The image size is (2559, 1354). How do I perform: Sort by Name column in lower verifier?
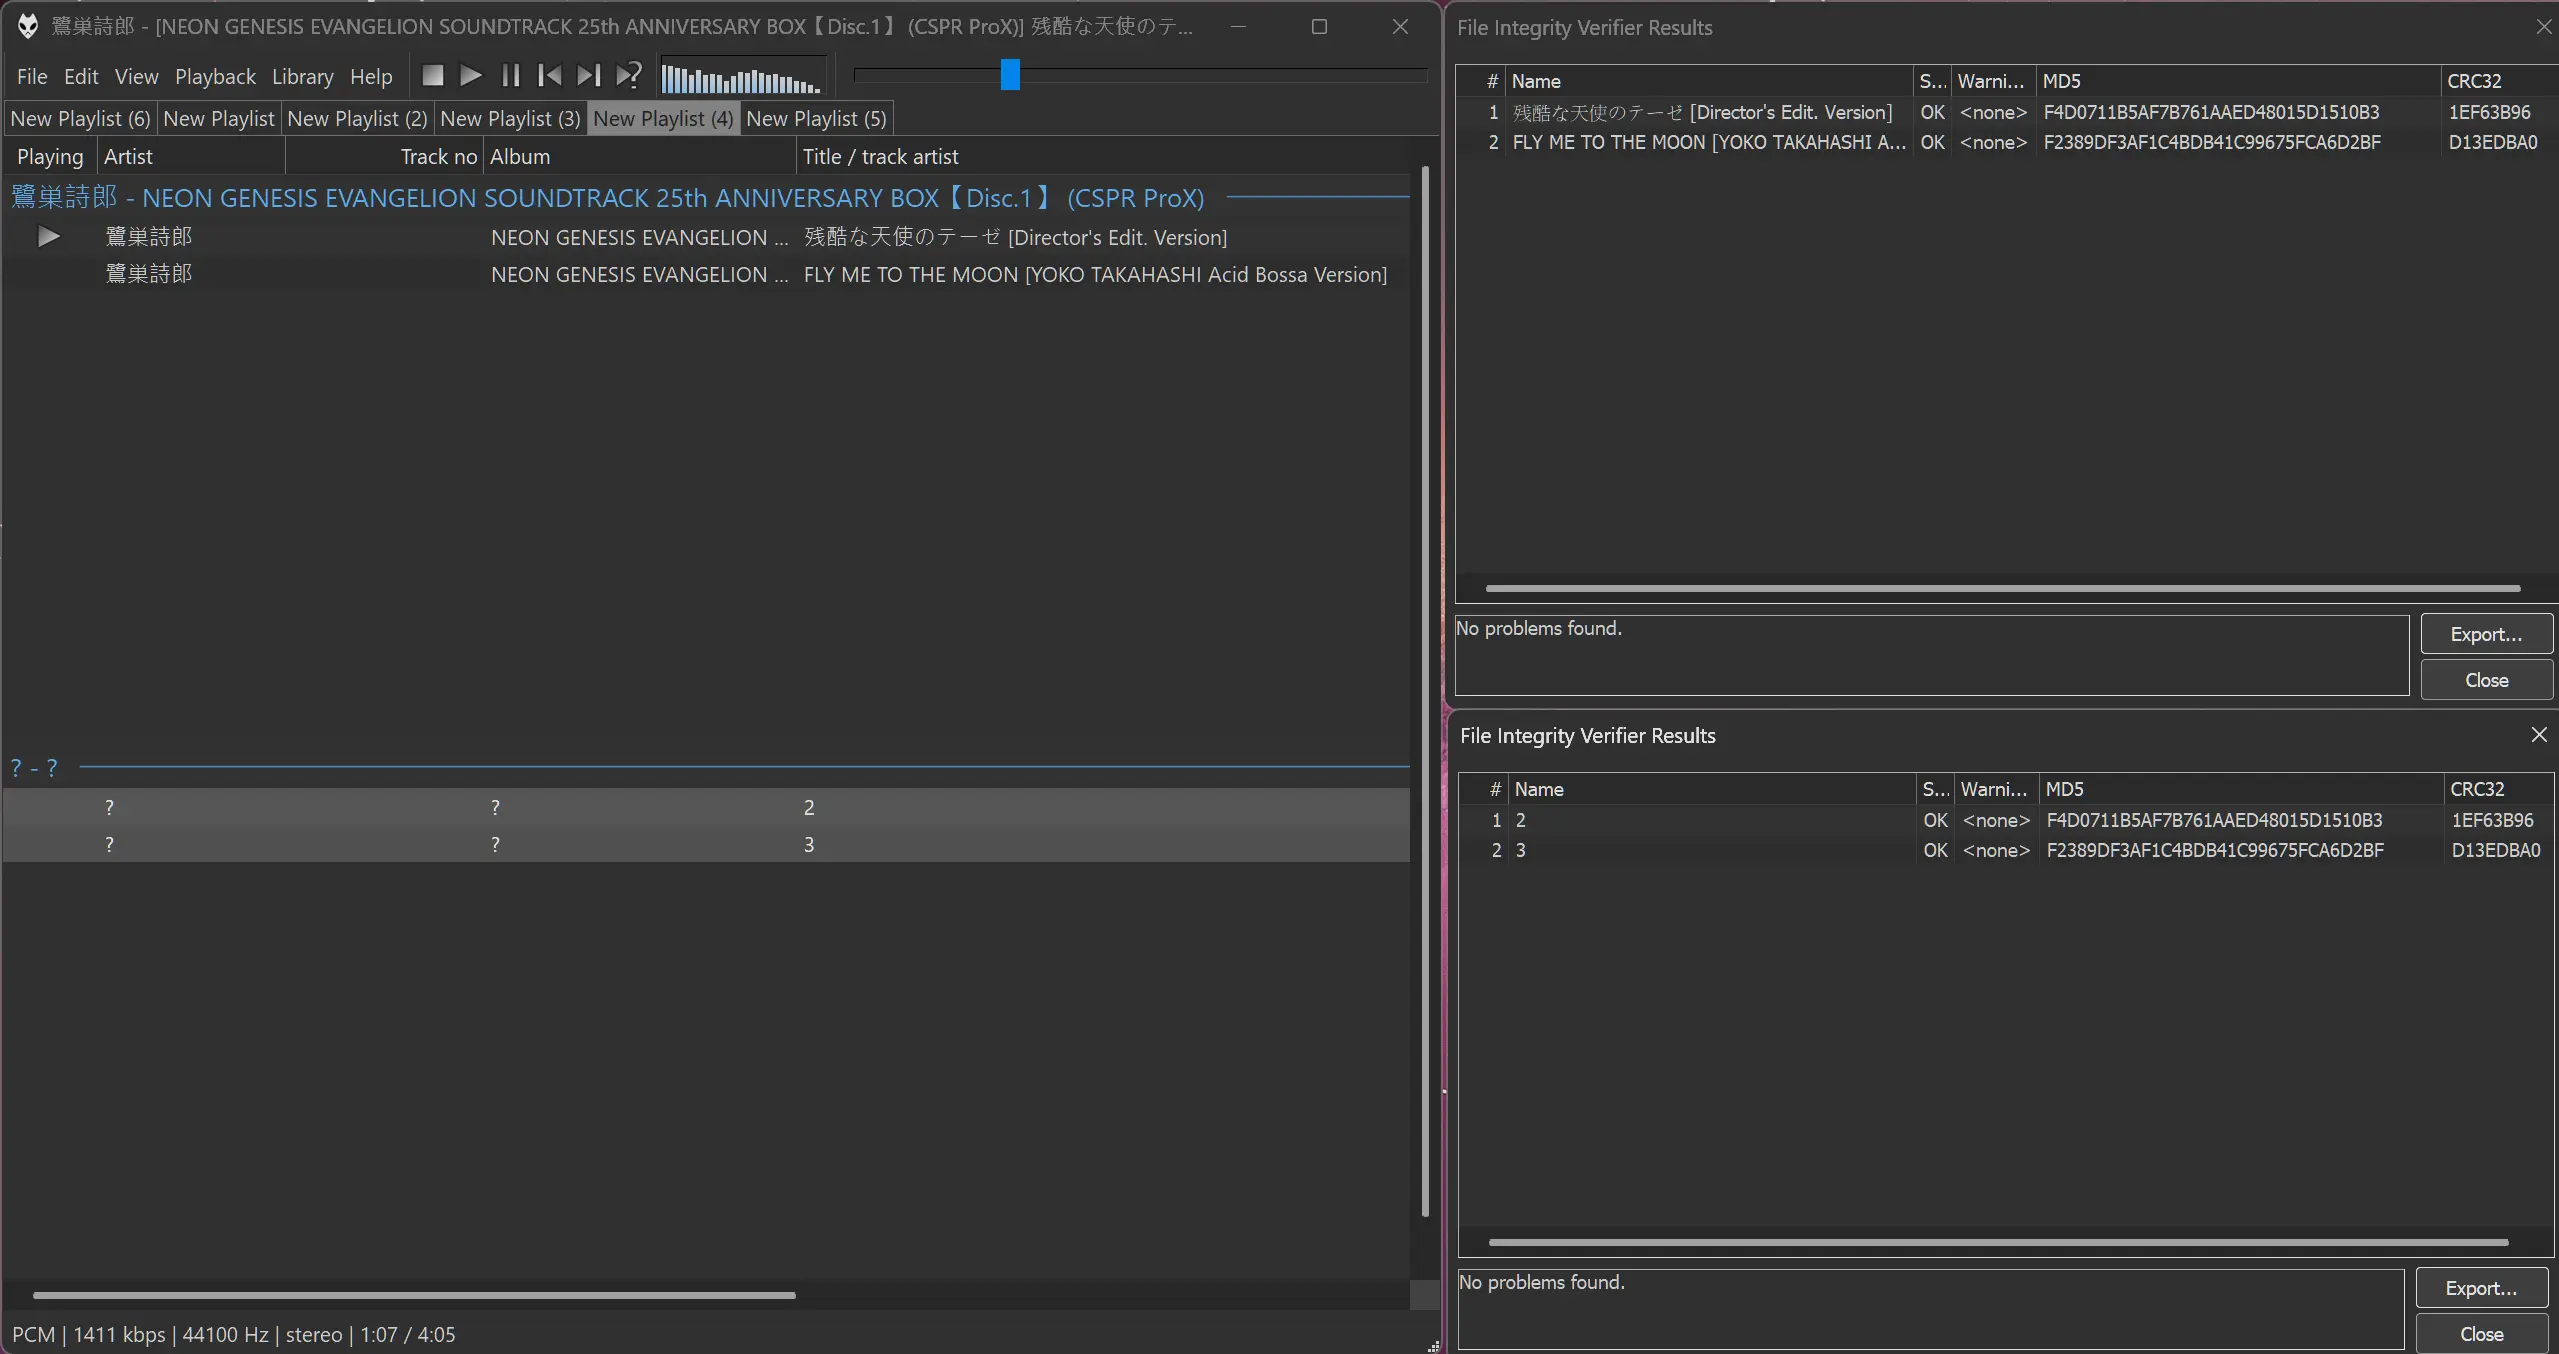tap(1712, 789)
